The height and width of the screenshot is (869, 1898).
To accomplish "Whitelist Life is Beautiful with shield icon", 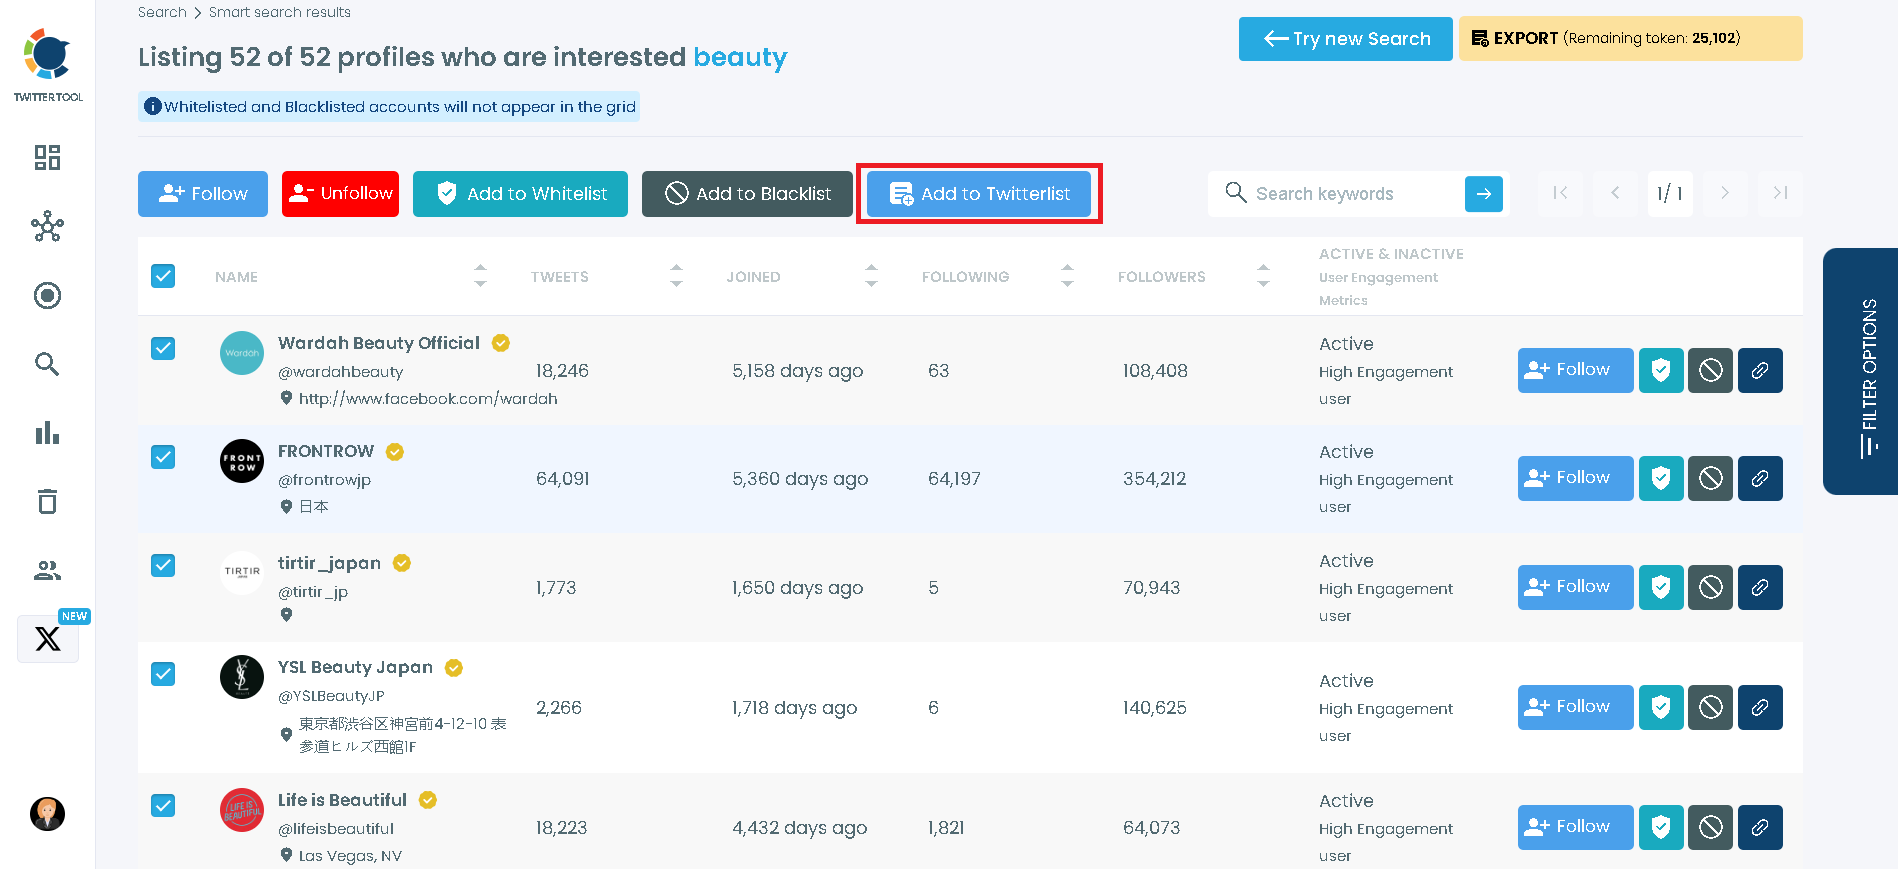I will 1661,827.
